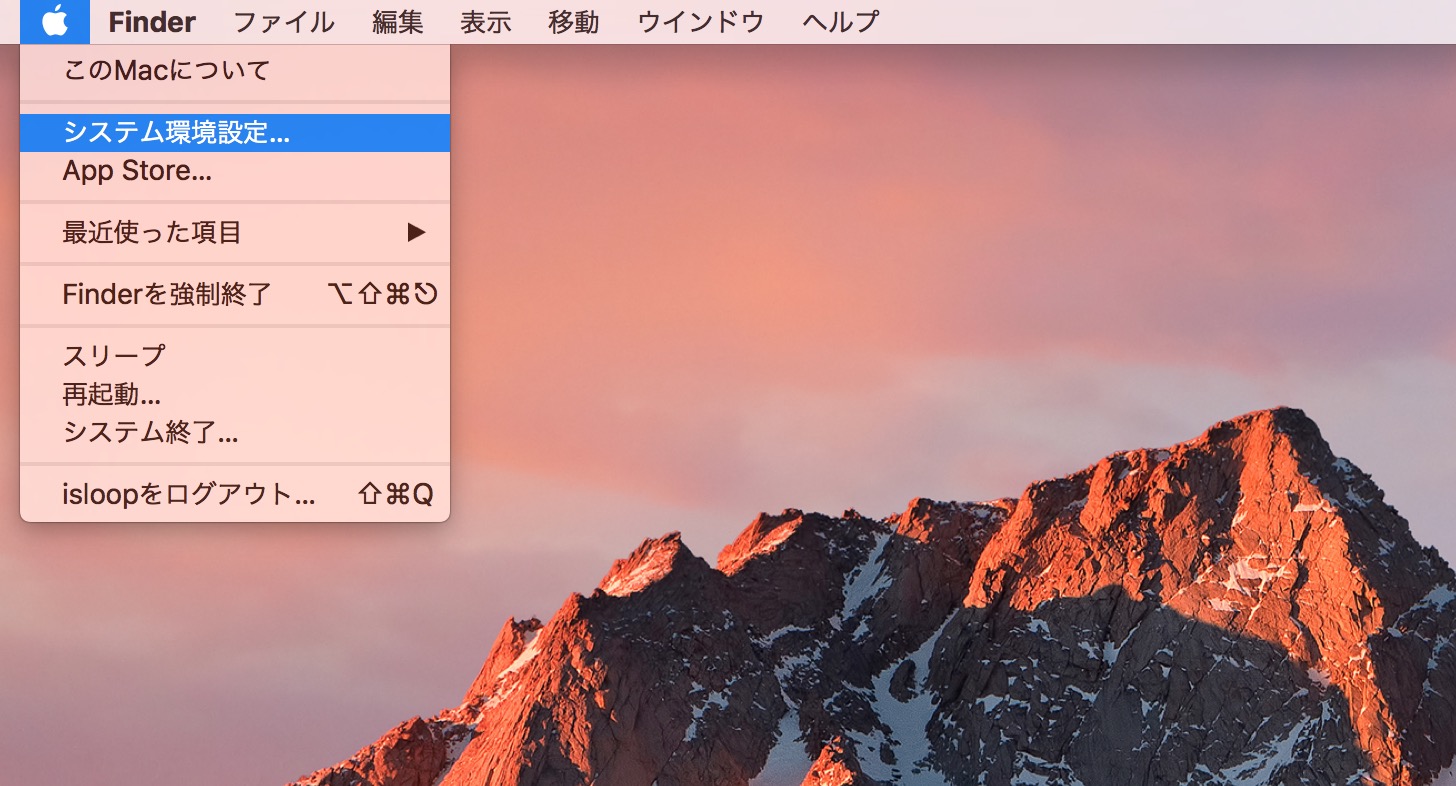1456x786 pixels.
Task: Choose システム環境設定... from Apple menu
Action: pos(235,133)
